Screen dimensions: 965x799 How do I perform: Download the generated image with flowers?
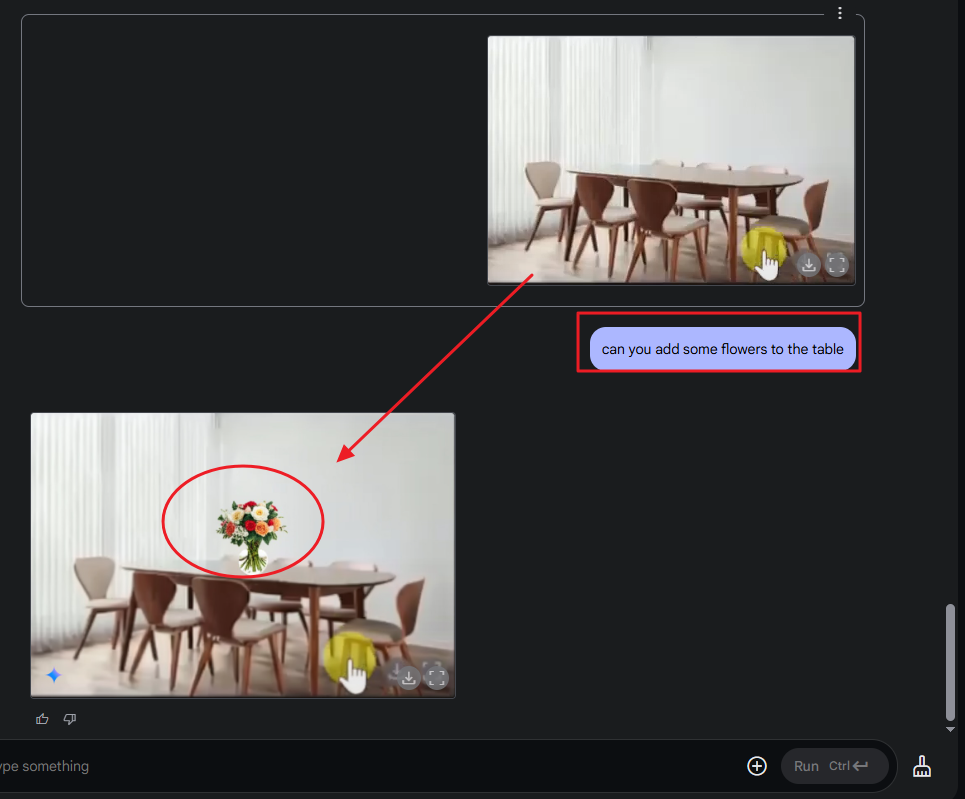click(408, 678)
